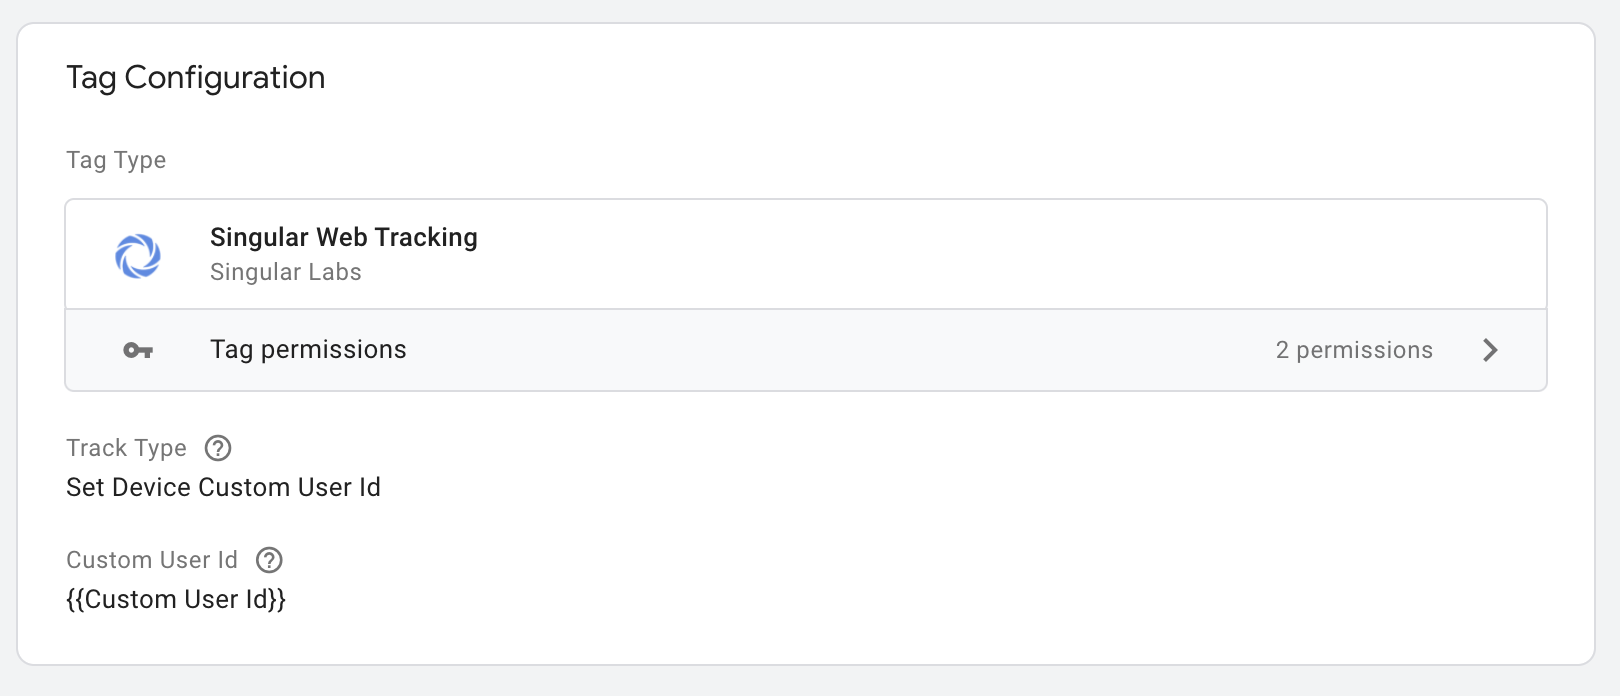The height and width of the screenshot is (696, 1620).
Task: Expand Tag permissions with the chevron arrow
Action: coord(1490,350)
